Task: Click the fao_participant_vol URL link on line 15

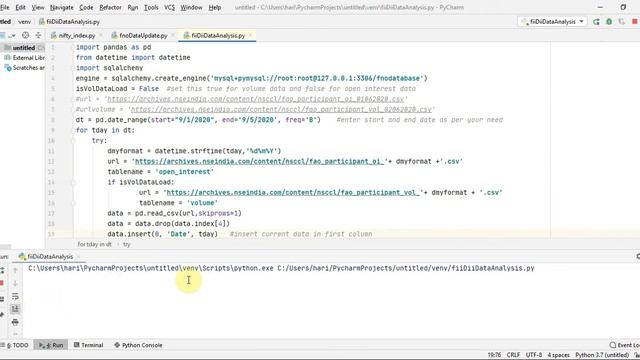Action: pos(293,192)
